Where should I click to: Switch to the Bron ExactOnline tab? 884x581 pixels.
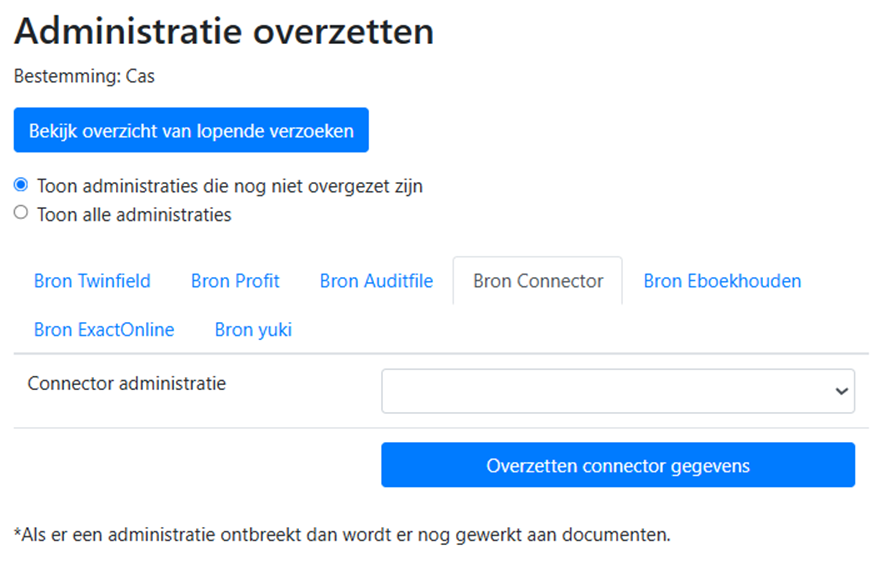pyautogui.click(x=104, y=330)
